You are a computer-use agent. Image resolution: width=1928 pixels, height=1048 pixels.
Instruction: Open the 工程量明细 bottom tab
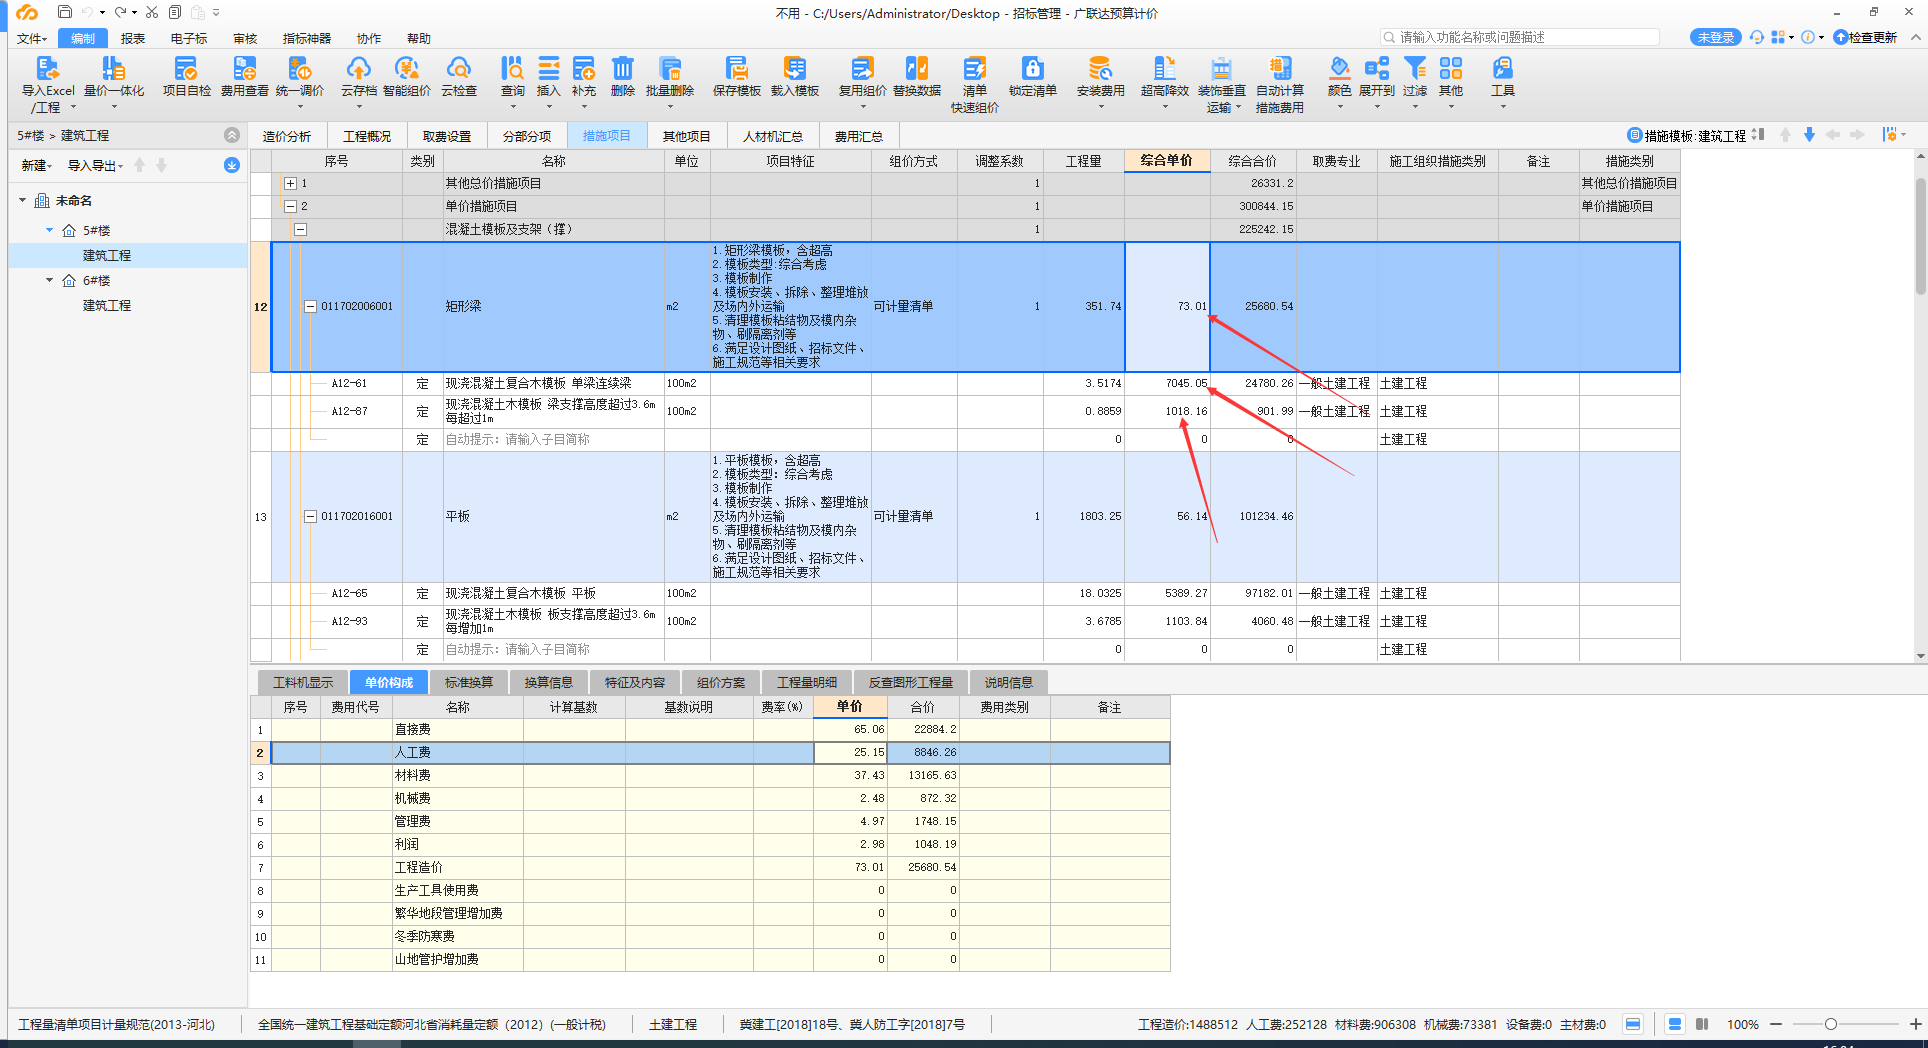click(x=807, y=682)
